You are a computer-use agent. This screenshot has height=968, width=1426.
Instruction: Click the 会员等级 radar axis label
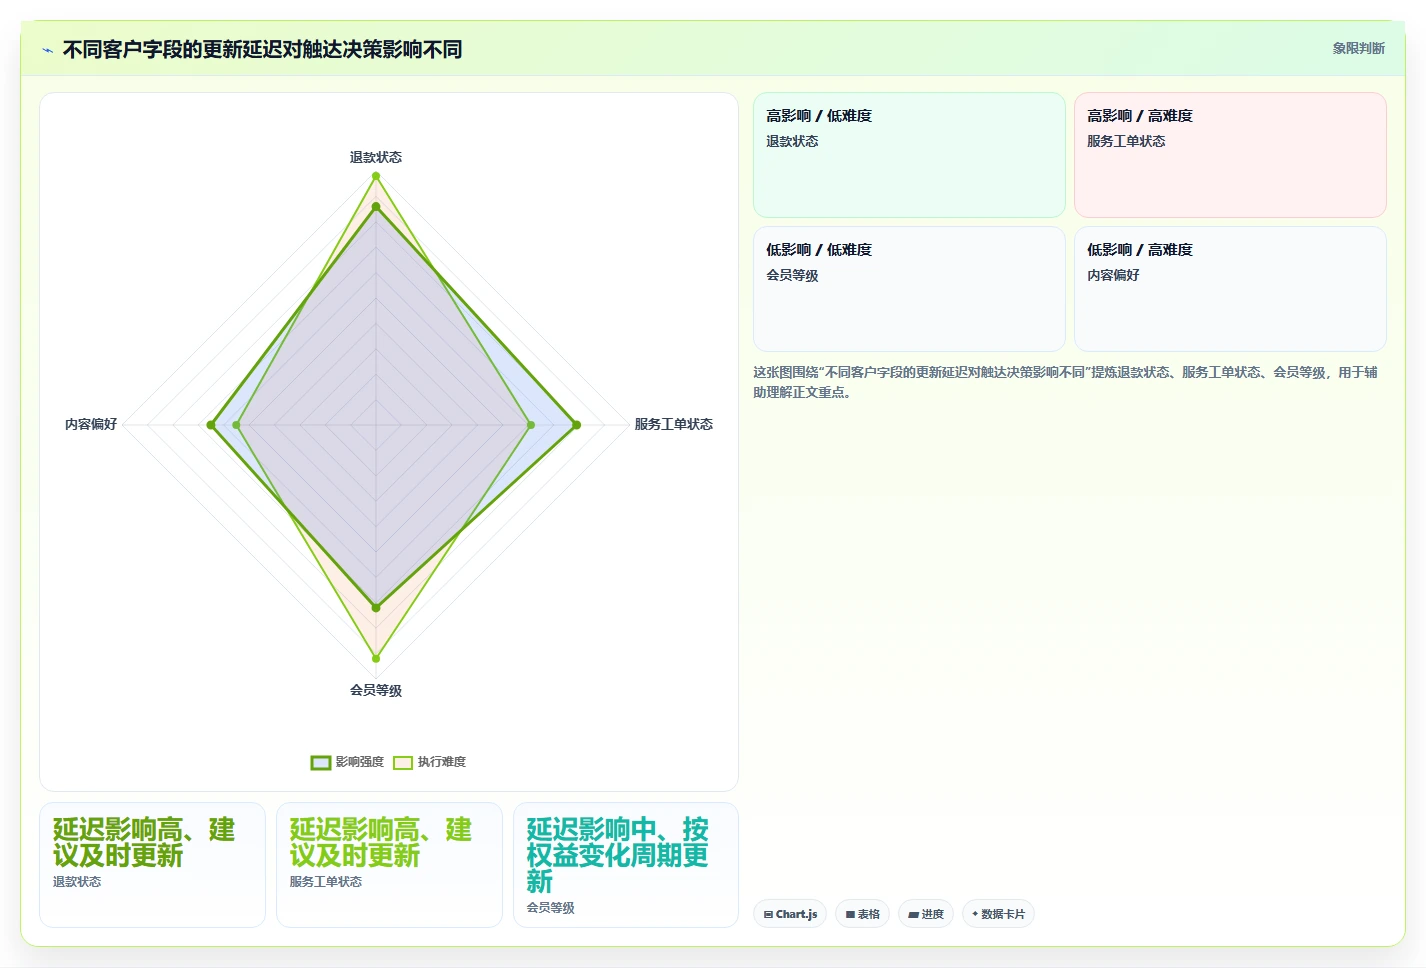click(x=376, y=690)
